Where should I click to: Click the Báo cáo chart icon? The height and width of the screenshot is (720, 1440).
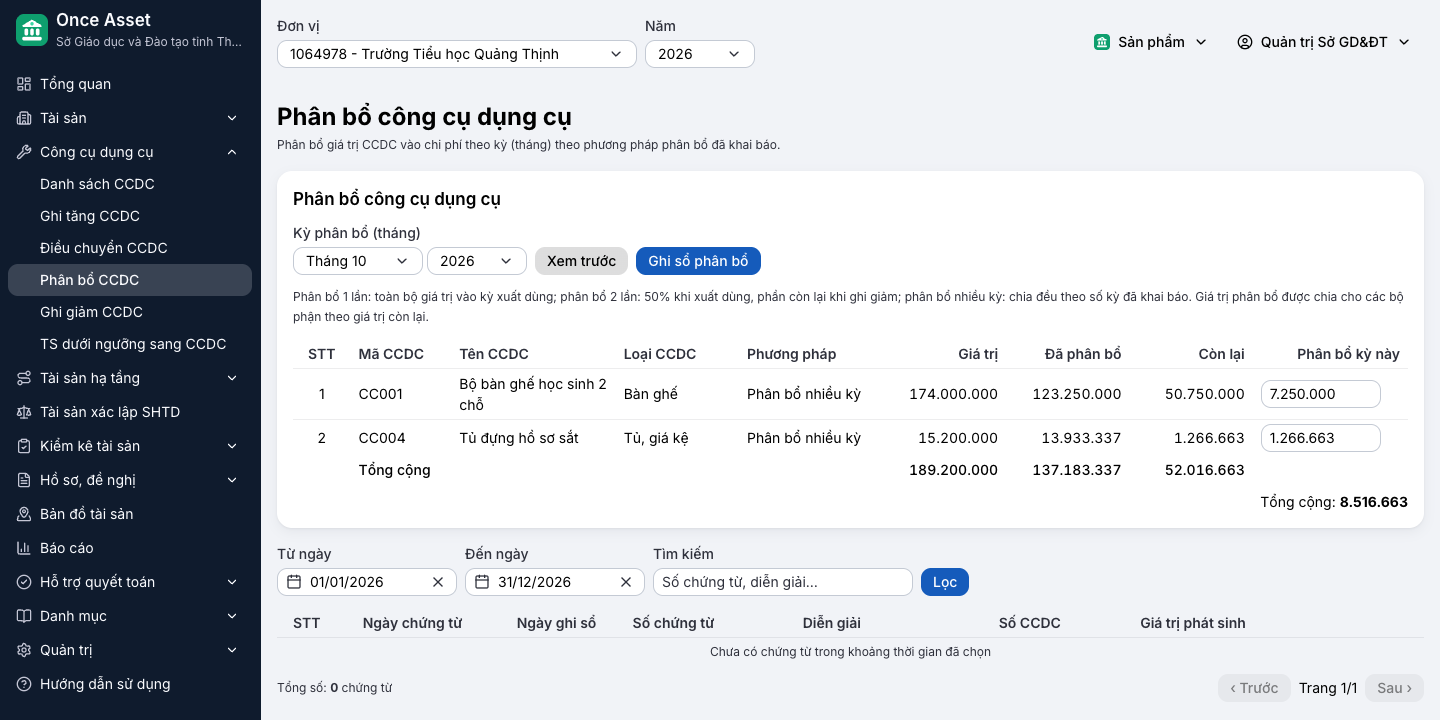coord(24,548)
